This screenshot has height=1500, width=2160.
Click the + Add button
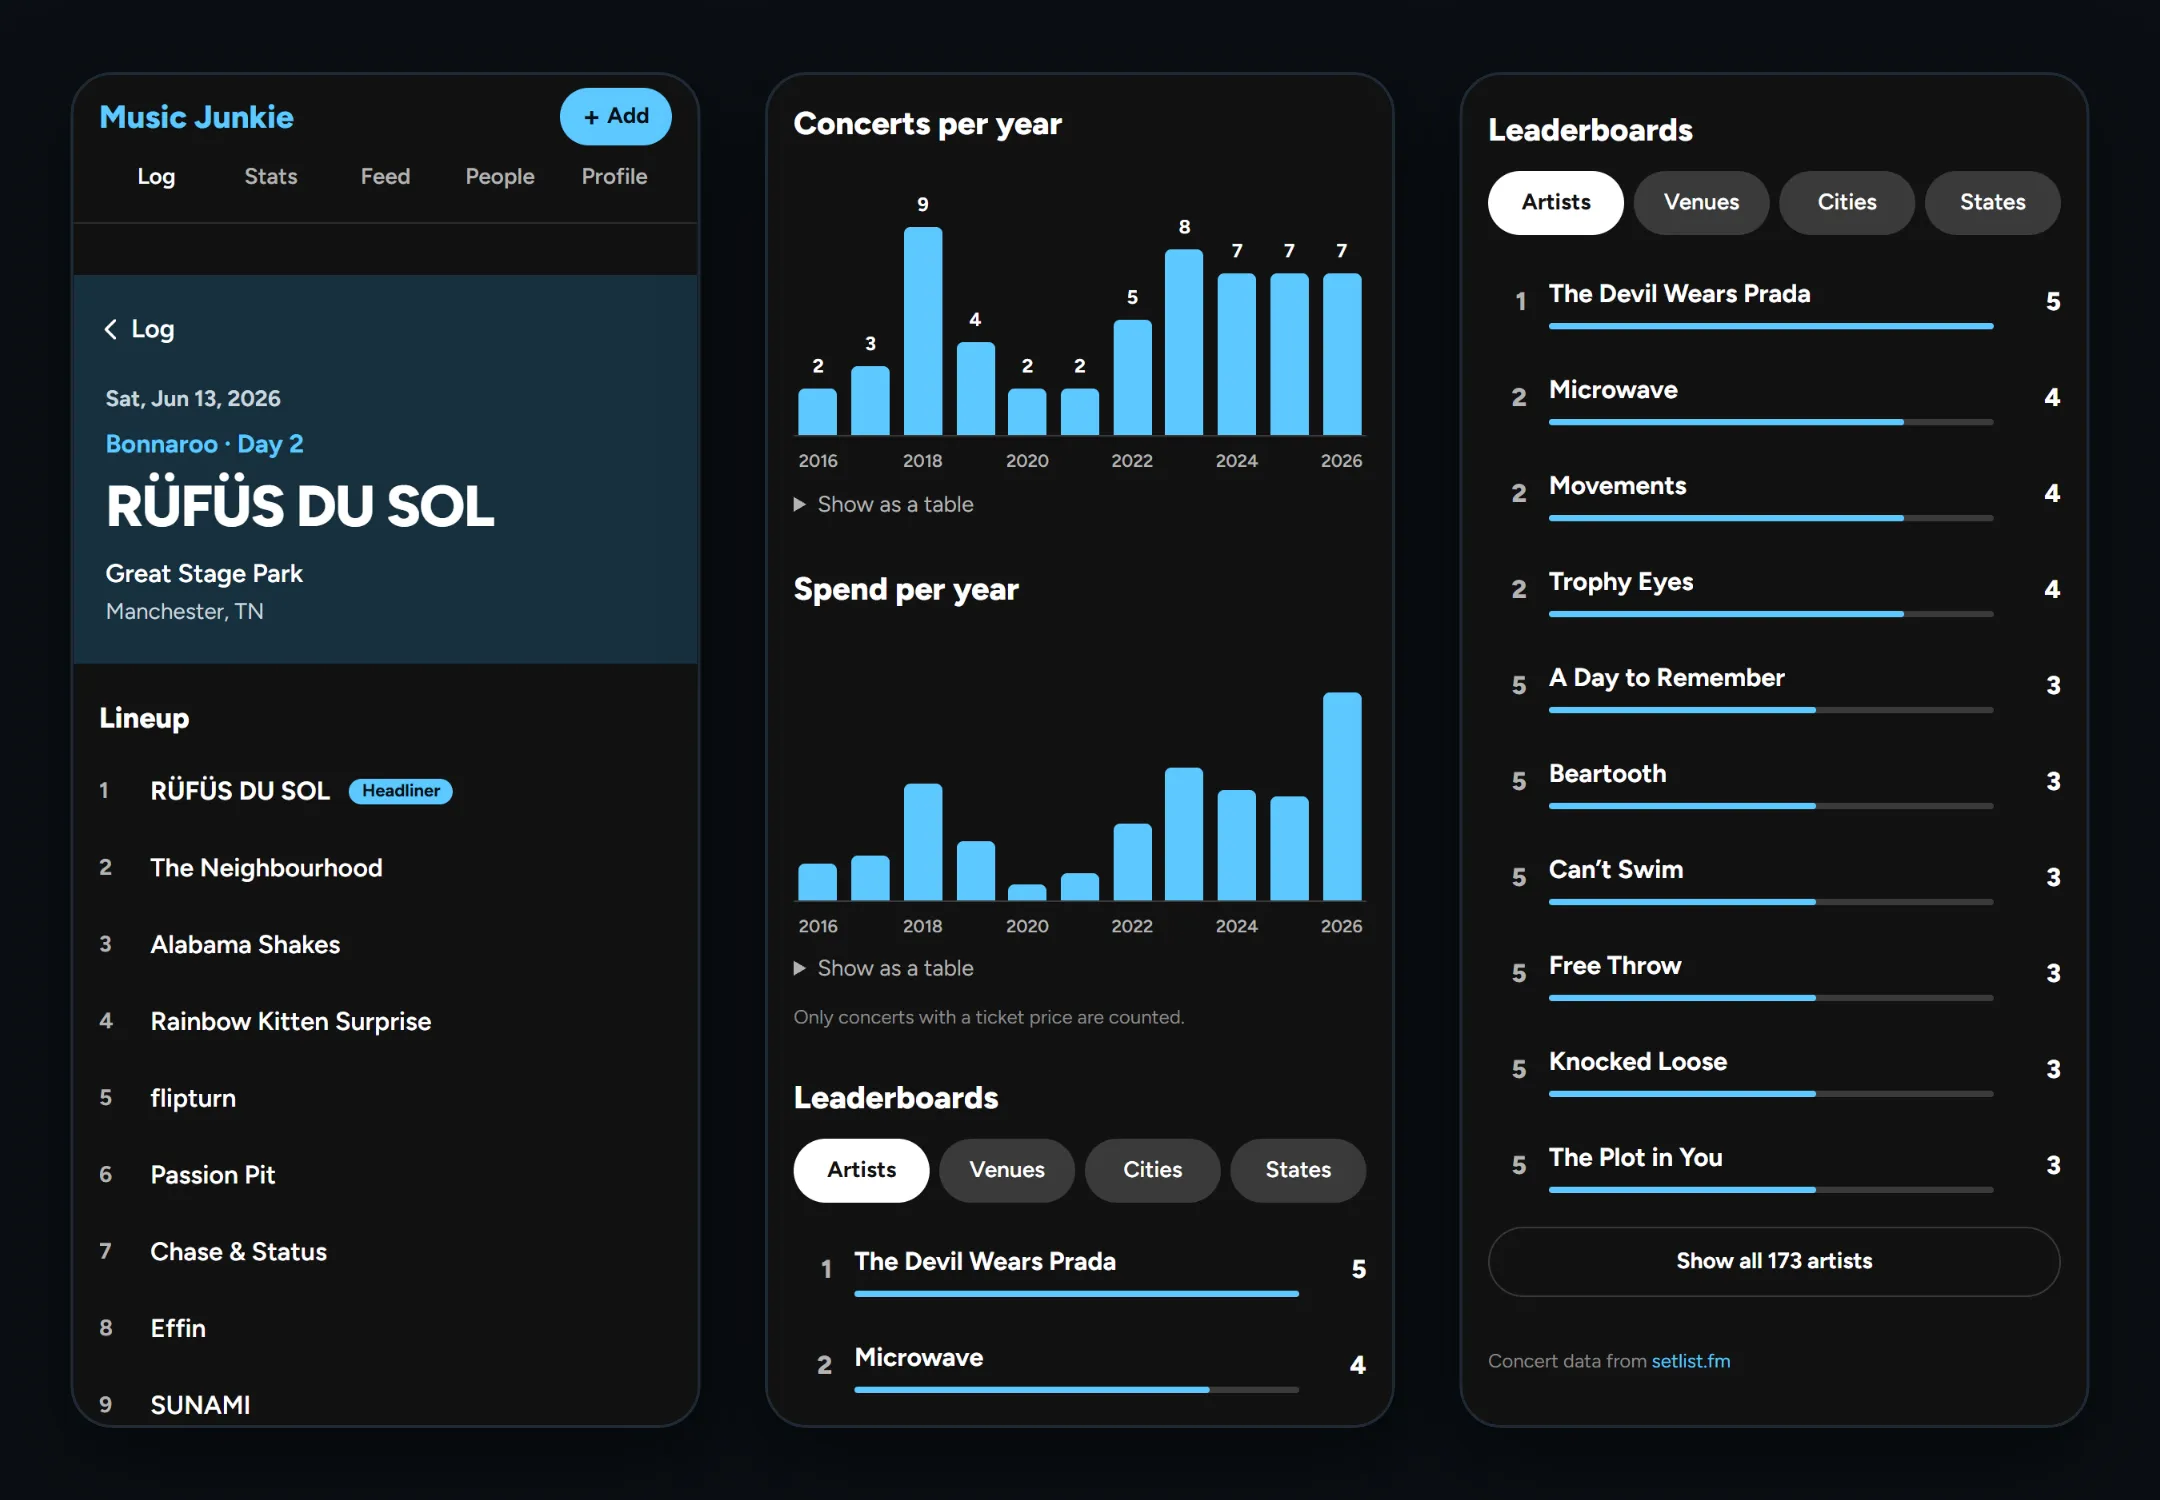coord(615,117)
